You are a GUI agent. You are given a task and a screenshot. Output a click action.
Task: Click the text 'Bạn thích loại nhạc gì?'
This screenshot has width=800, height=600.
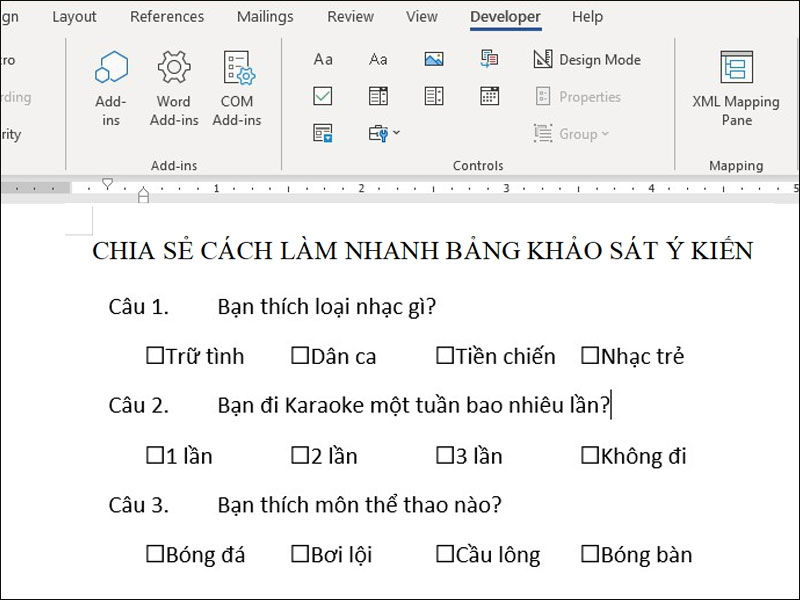tap(327, 307)
